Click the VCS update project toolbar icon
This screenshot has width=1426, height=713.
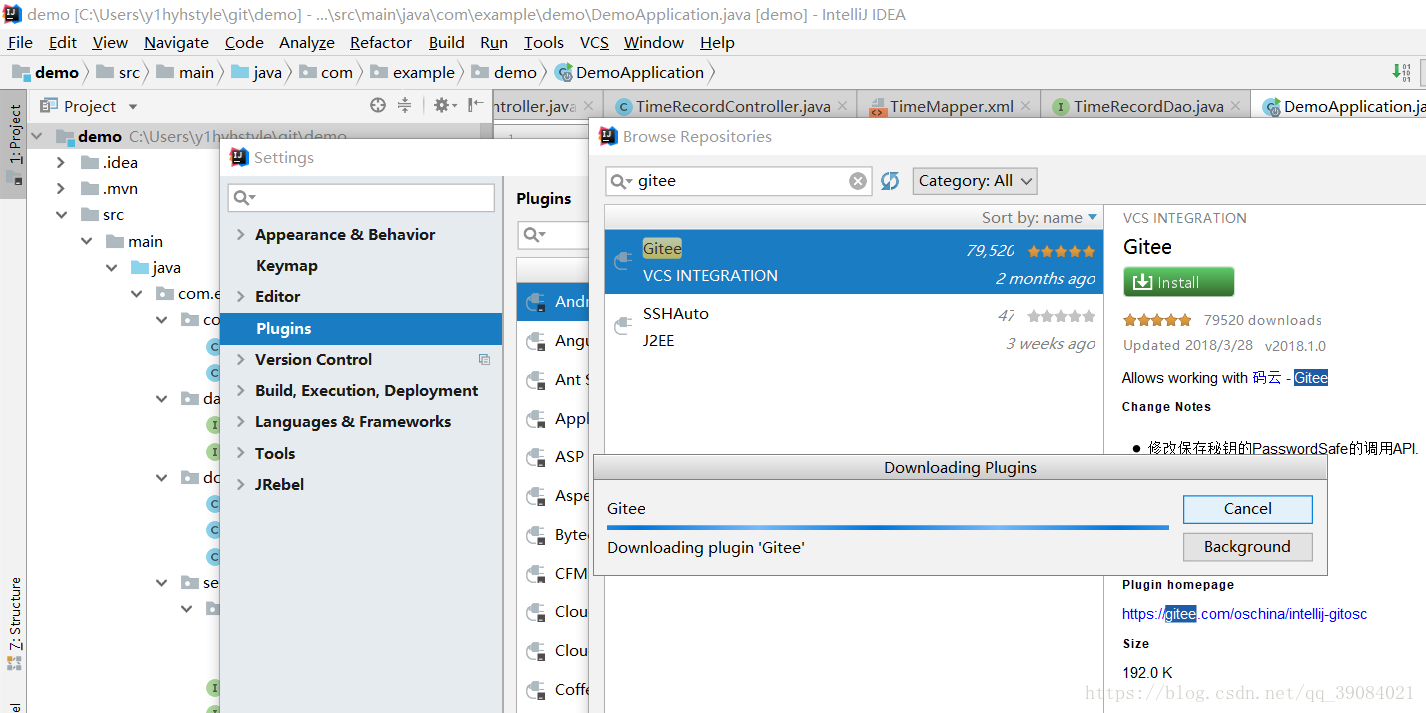[1402, 72]
